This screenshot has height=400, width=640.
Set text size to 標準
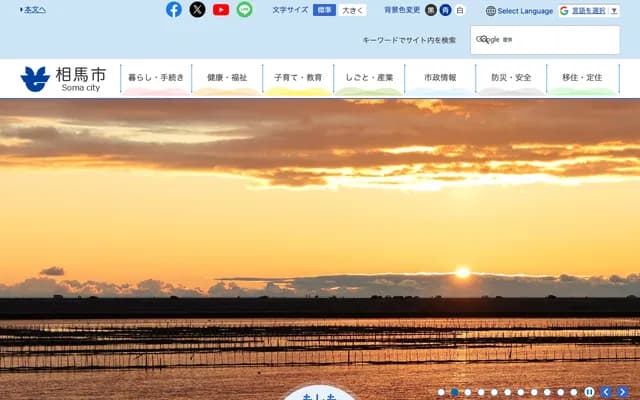point(324,10)
